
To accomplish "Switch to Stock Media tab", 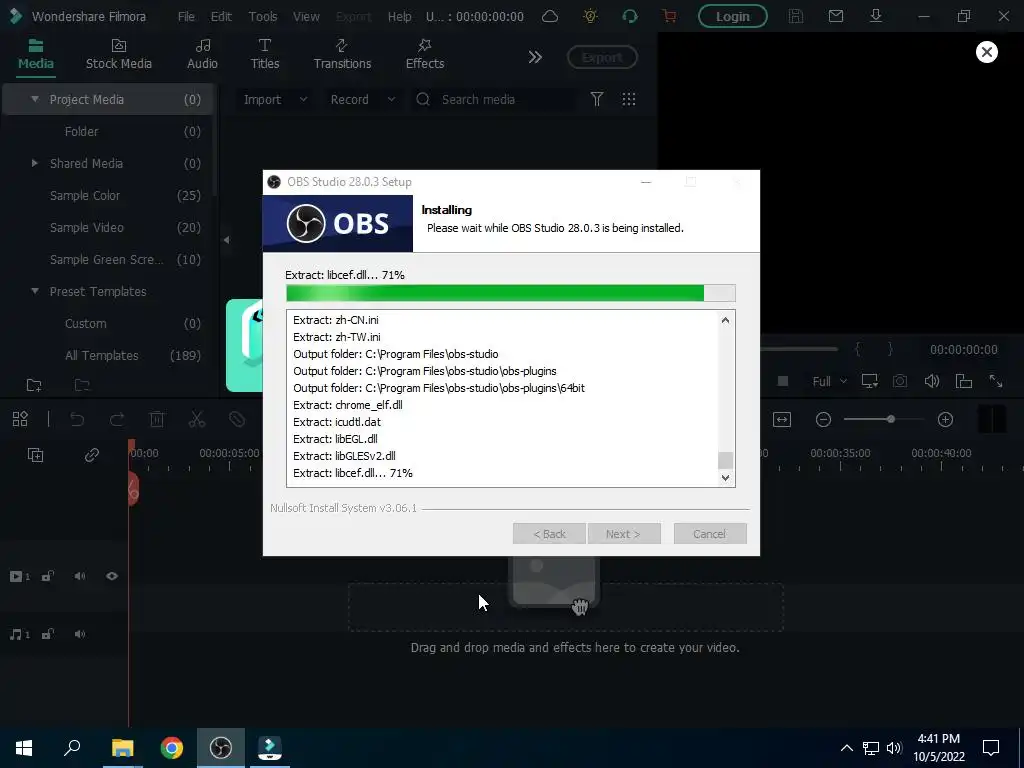I will click(x=119, y=54).
